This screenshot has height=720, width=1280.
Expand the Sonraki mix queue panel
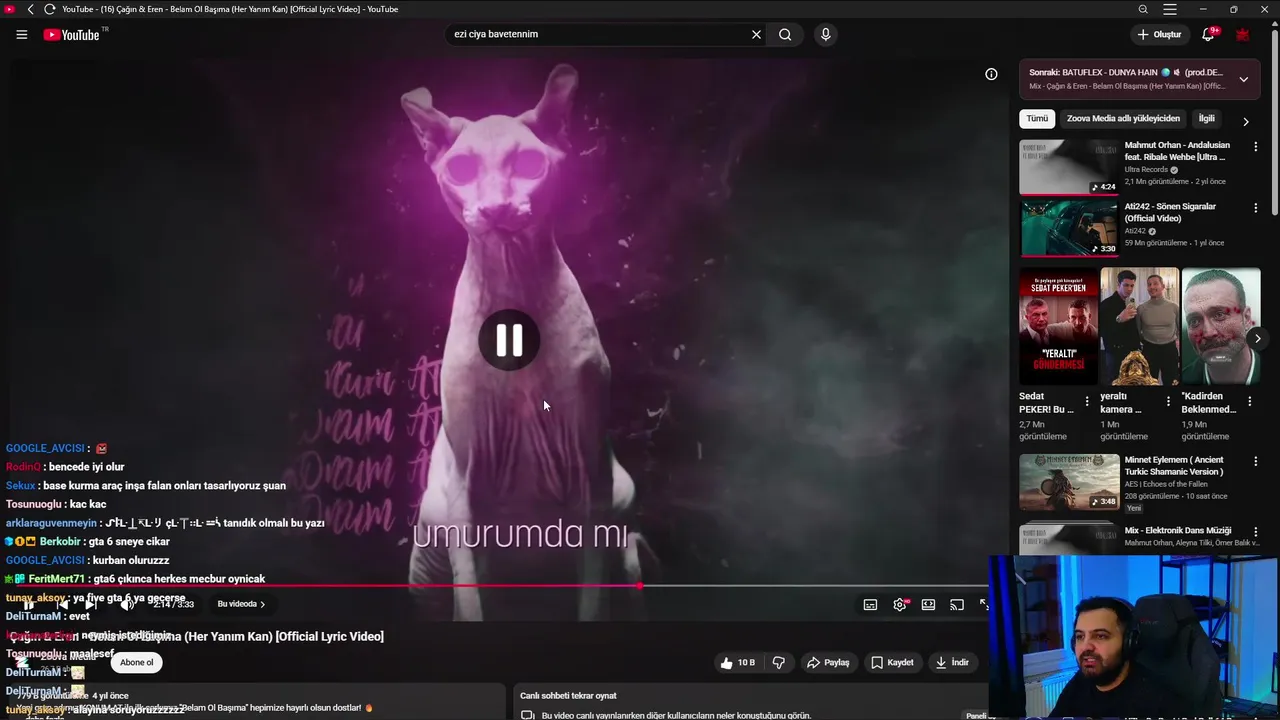point(1243,79)
